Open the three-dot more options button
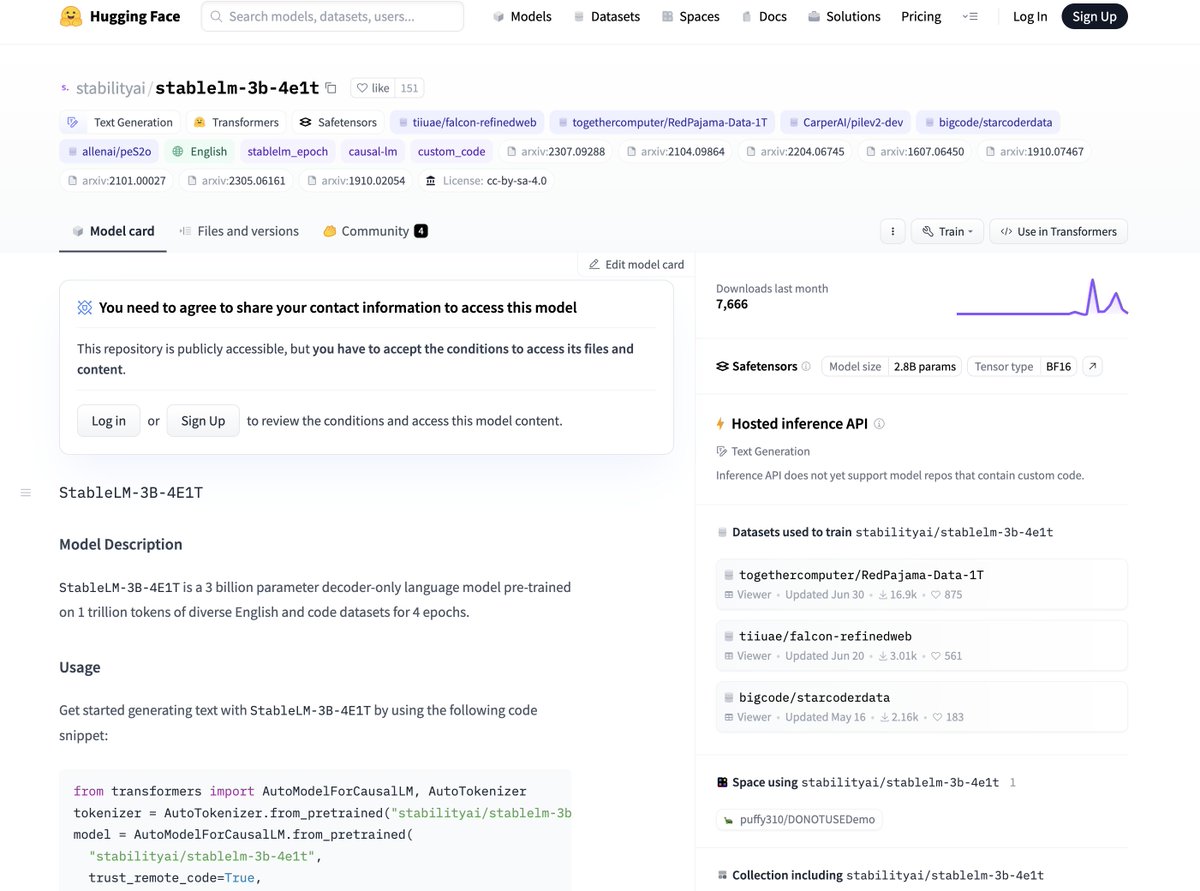 [893, 231]
